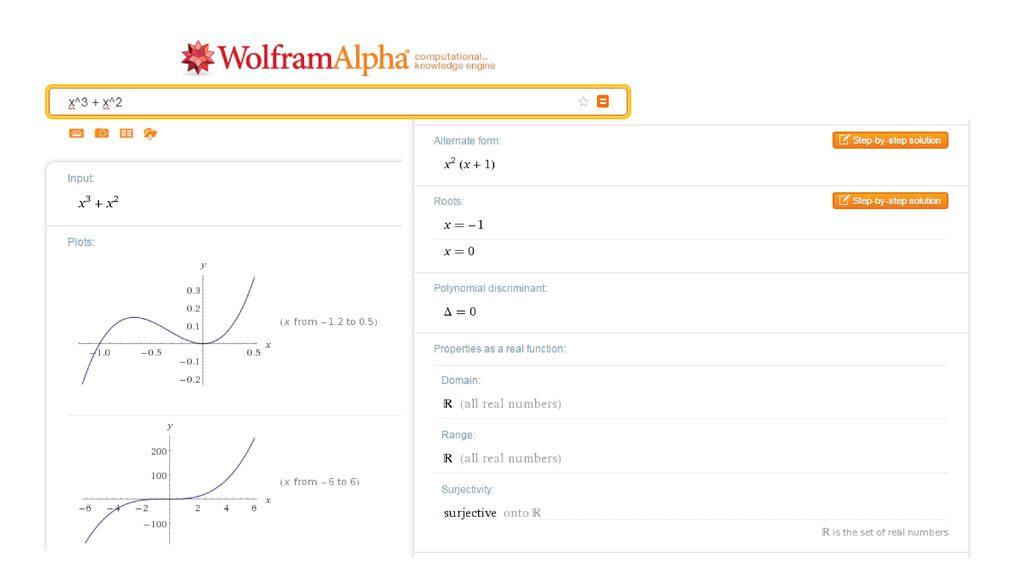Image resolution: width=1024 pixels, height=576 pixels.
Task: Click the WolframAlpha star logo
Action: click(198, 57)
